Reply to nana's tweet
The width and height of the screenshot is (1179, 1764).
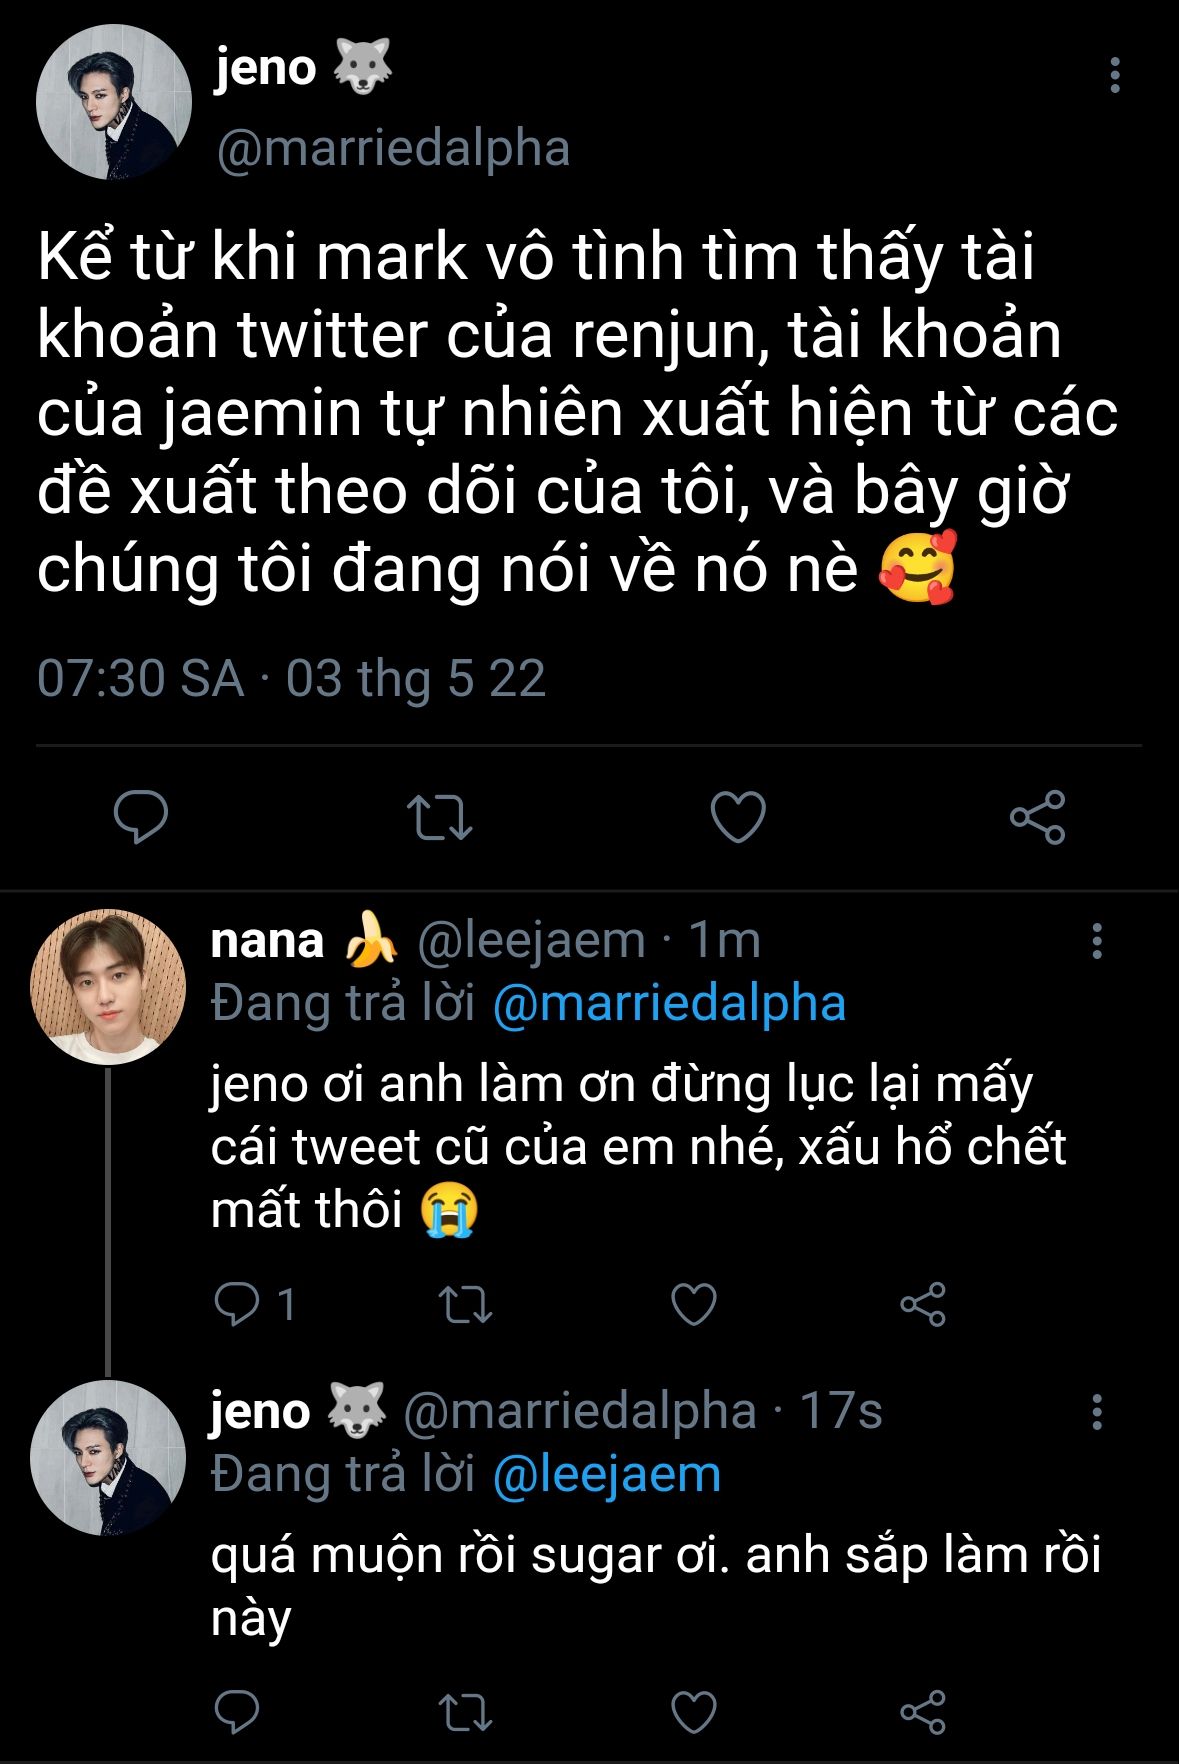(237, 1304)
